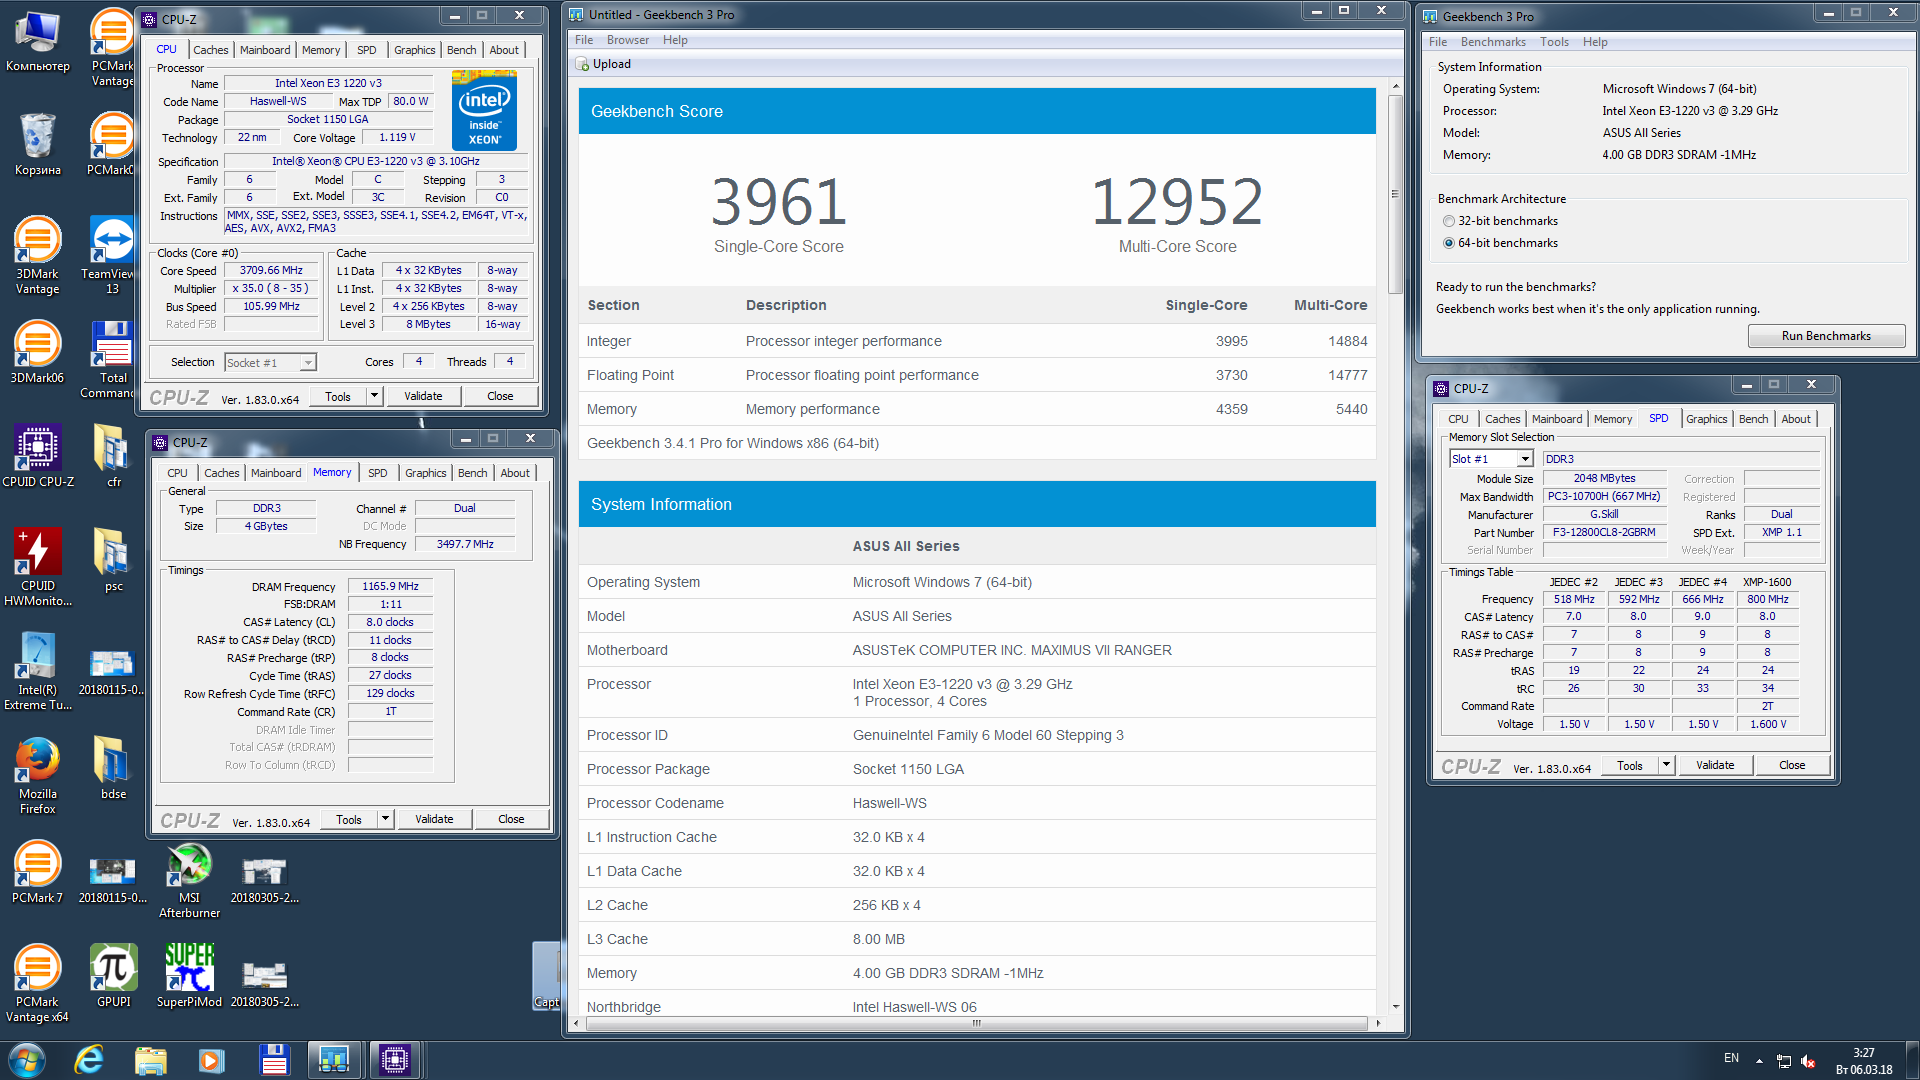1920x1080 pixels.
Task: Open Help menu in Untitled Geekbench window
Action: (675, 40)
